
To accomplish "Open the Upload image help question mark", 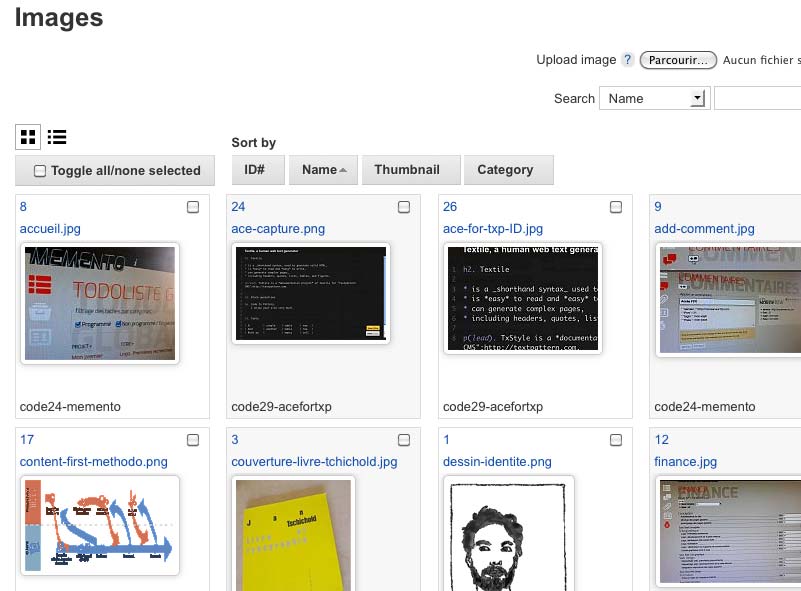I will [x=628, y=60].
